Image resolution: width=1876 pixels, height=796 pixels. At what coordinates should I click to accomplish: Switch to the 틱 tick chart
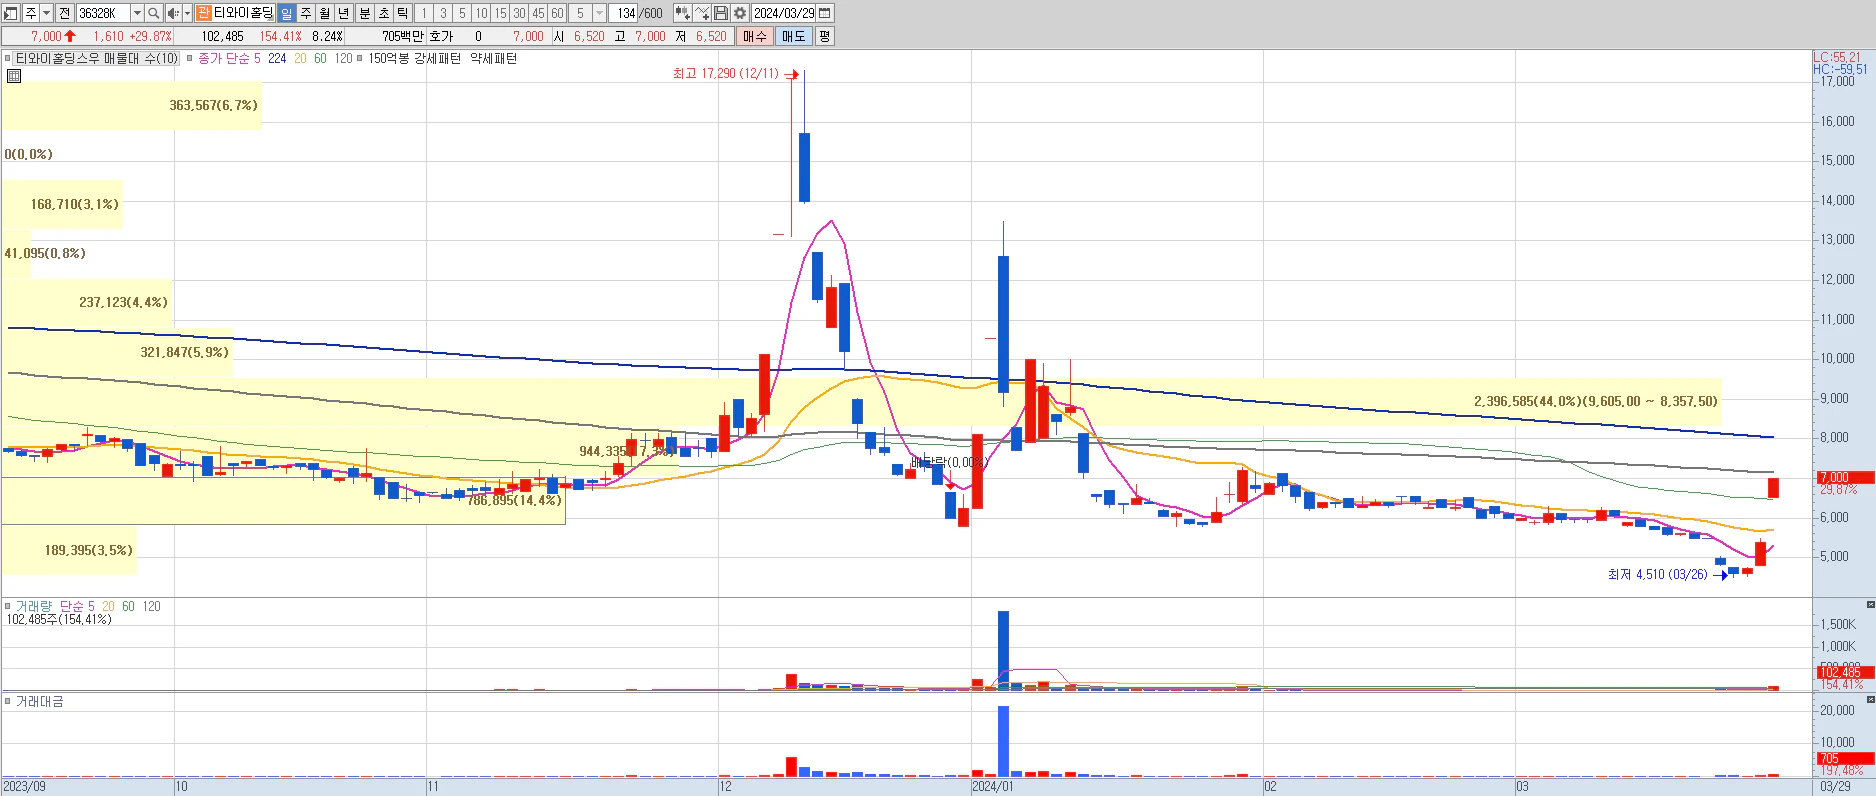pyautogui.click(x=403, y=13)
